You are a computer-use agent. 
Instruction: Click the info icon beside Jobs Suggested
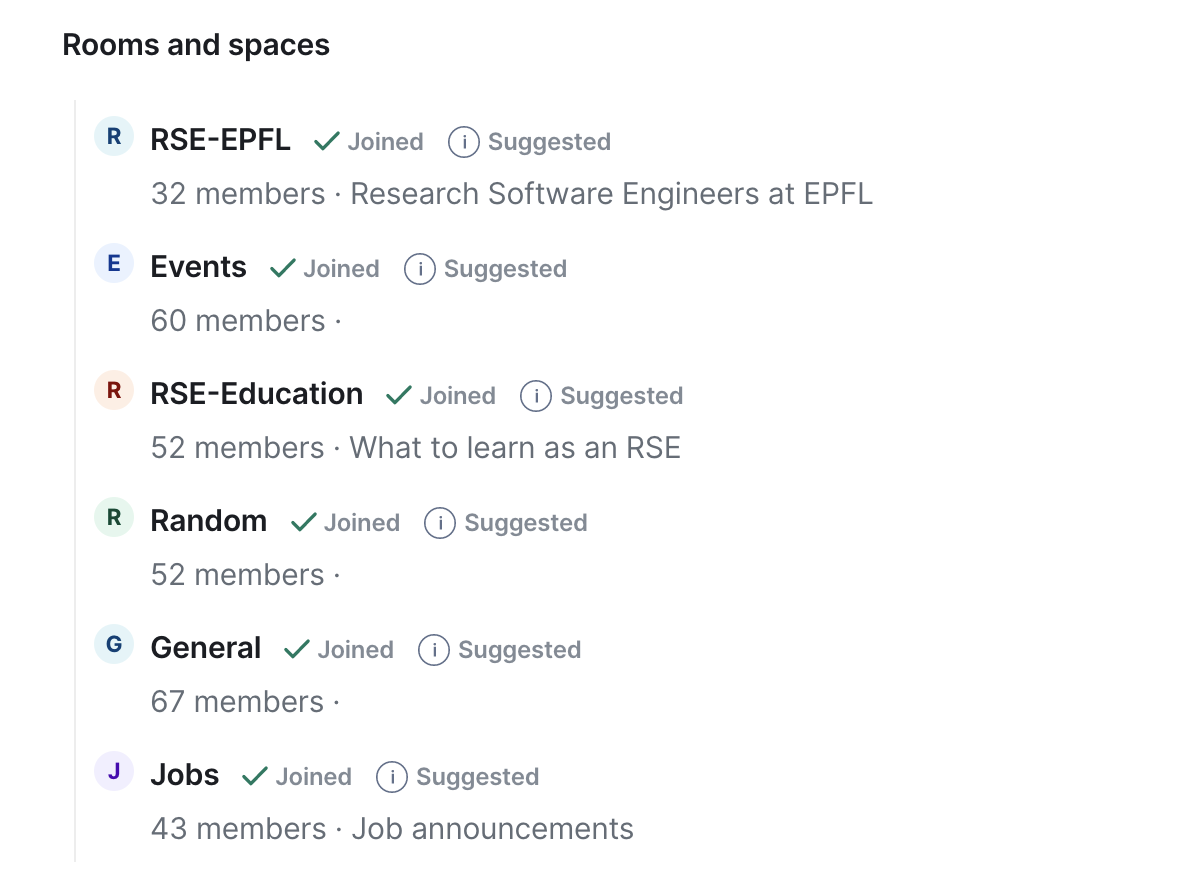392,777
